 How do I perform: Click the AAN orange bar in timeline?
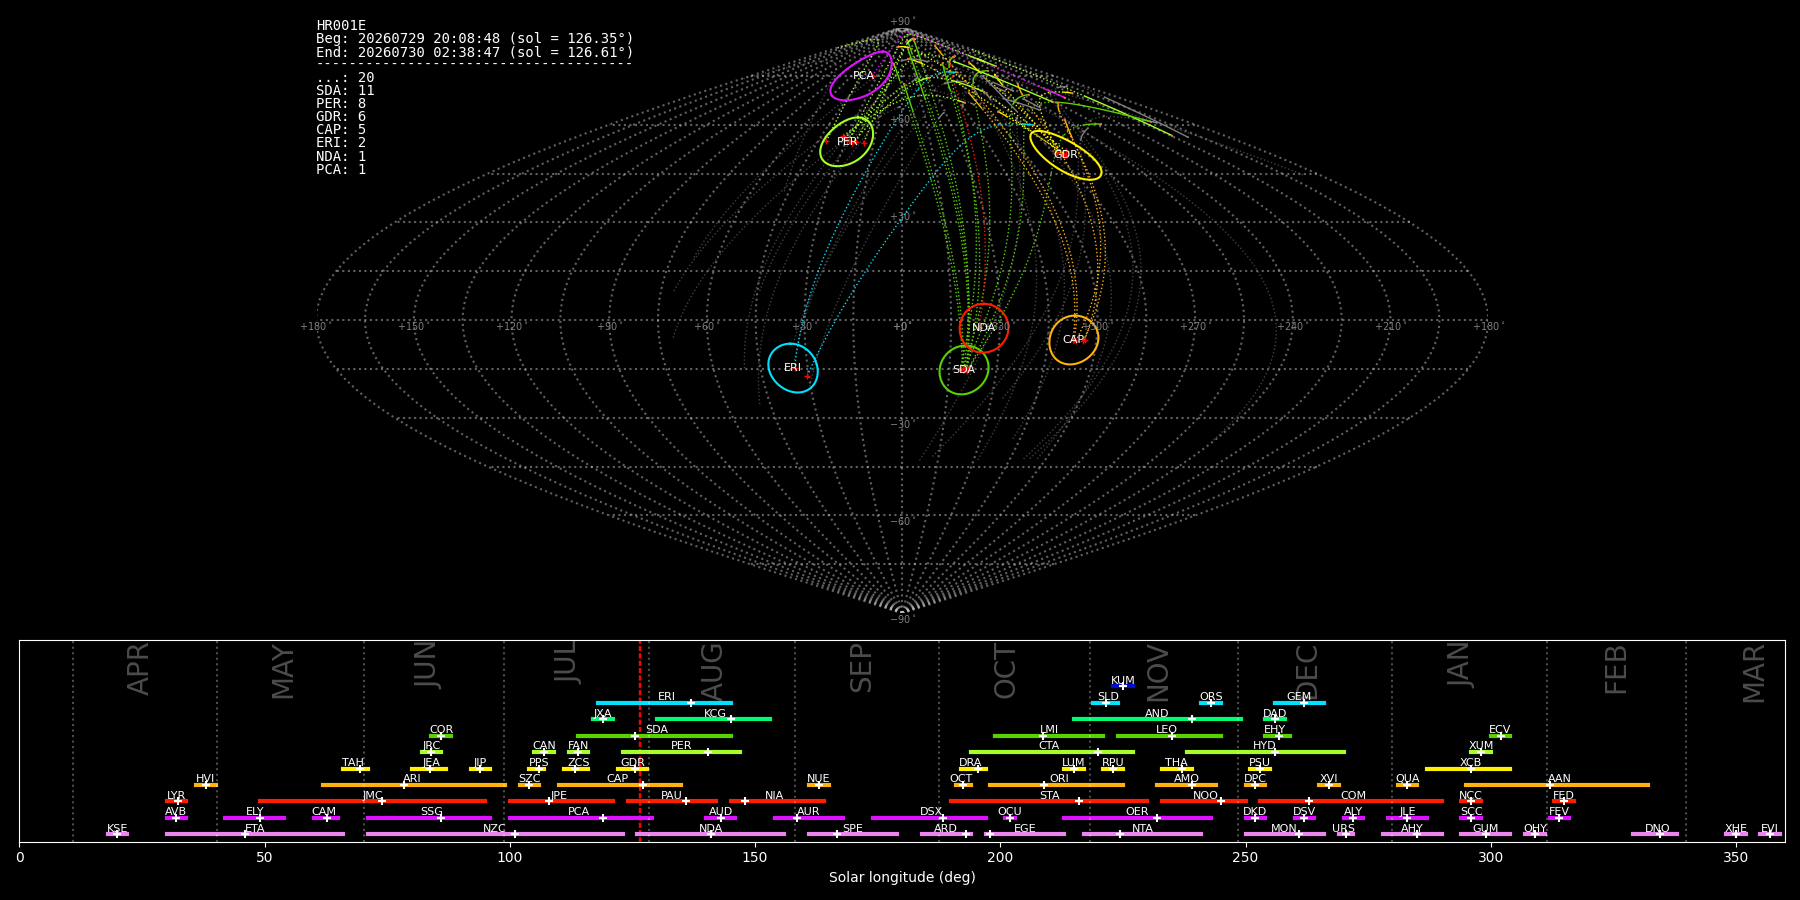(1557, 785)
